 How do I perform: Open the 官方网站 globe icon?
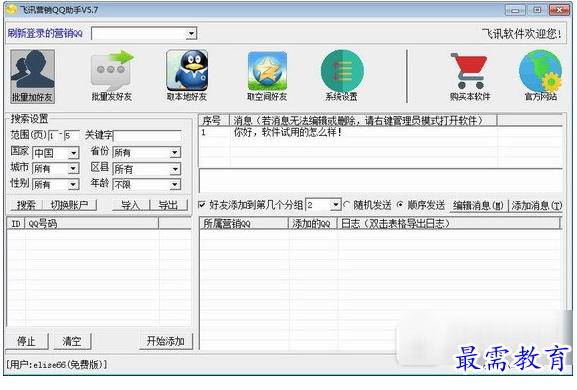[540, 76]
